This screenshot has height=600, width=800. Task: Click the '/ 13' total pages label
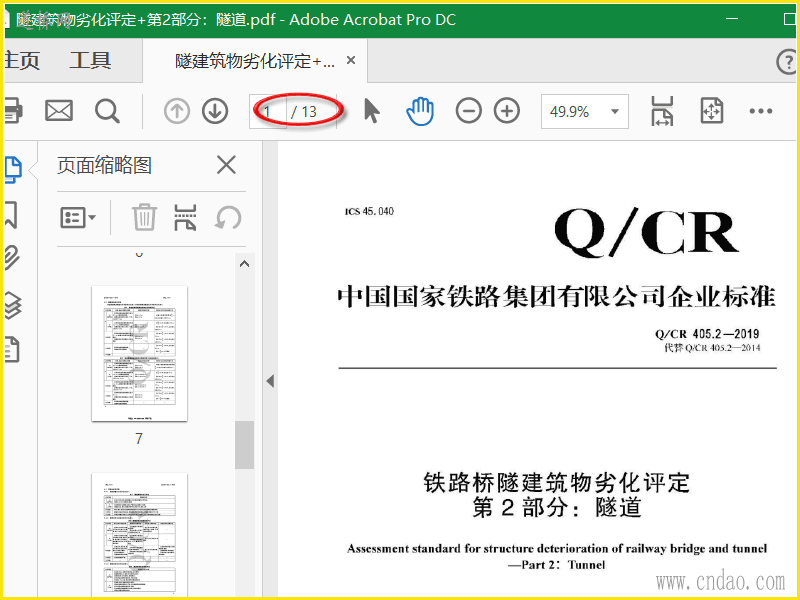(304, 111)
